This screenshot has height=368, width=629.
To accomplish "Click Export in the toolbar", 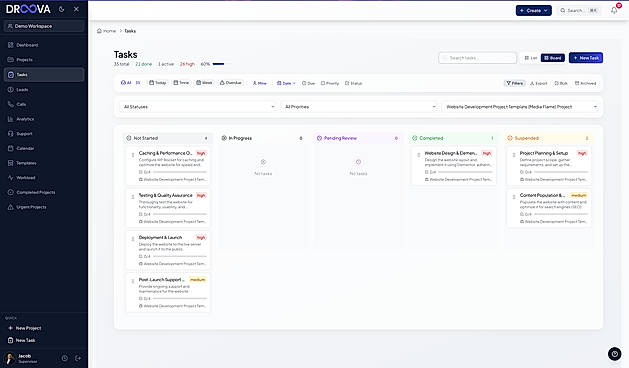I will coord(538,83).
